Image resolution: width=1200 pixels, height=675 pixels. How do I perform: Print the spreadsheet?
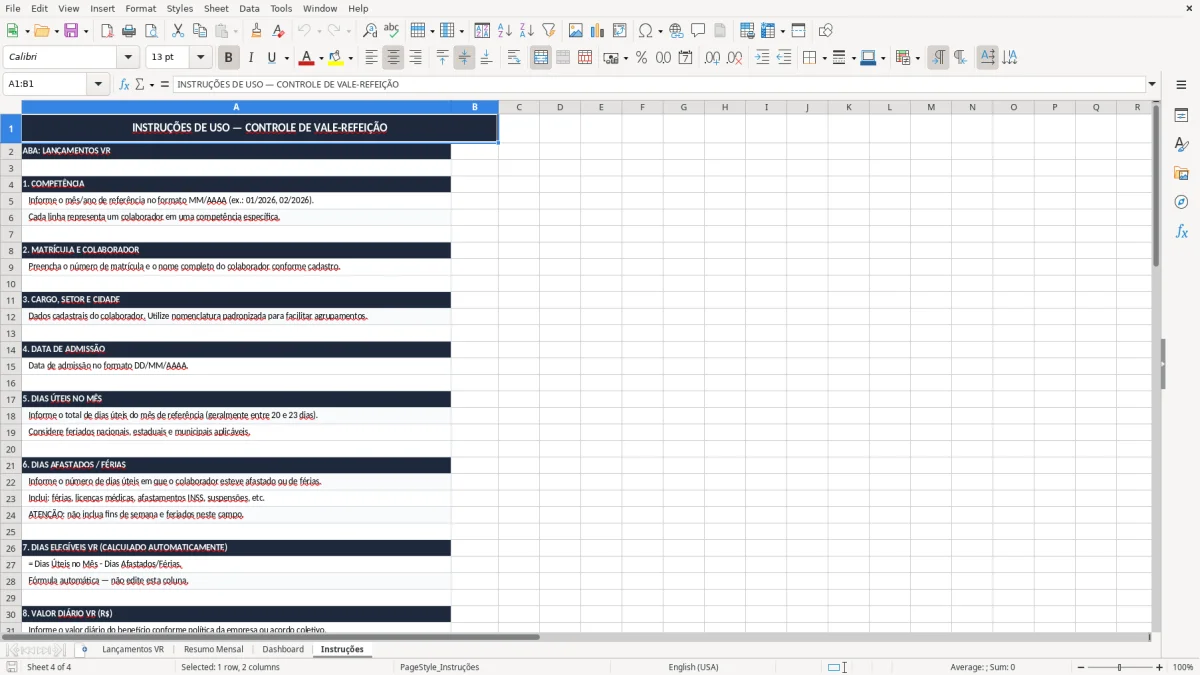click(x=129, y=31)
